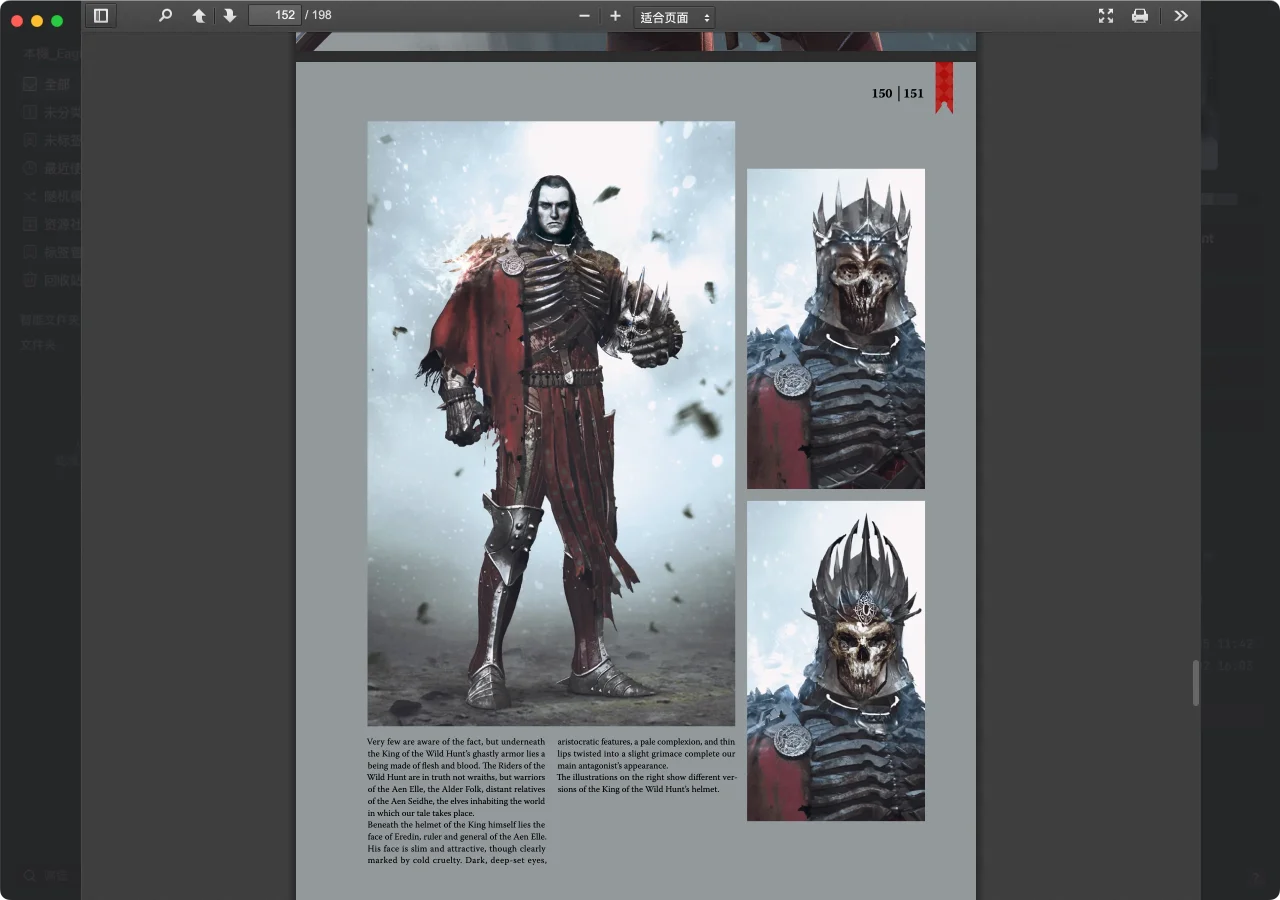Viewport: 1280px width, 900px height.
Task: Switch to presentation fullscreen mode
Action: 1106,16
